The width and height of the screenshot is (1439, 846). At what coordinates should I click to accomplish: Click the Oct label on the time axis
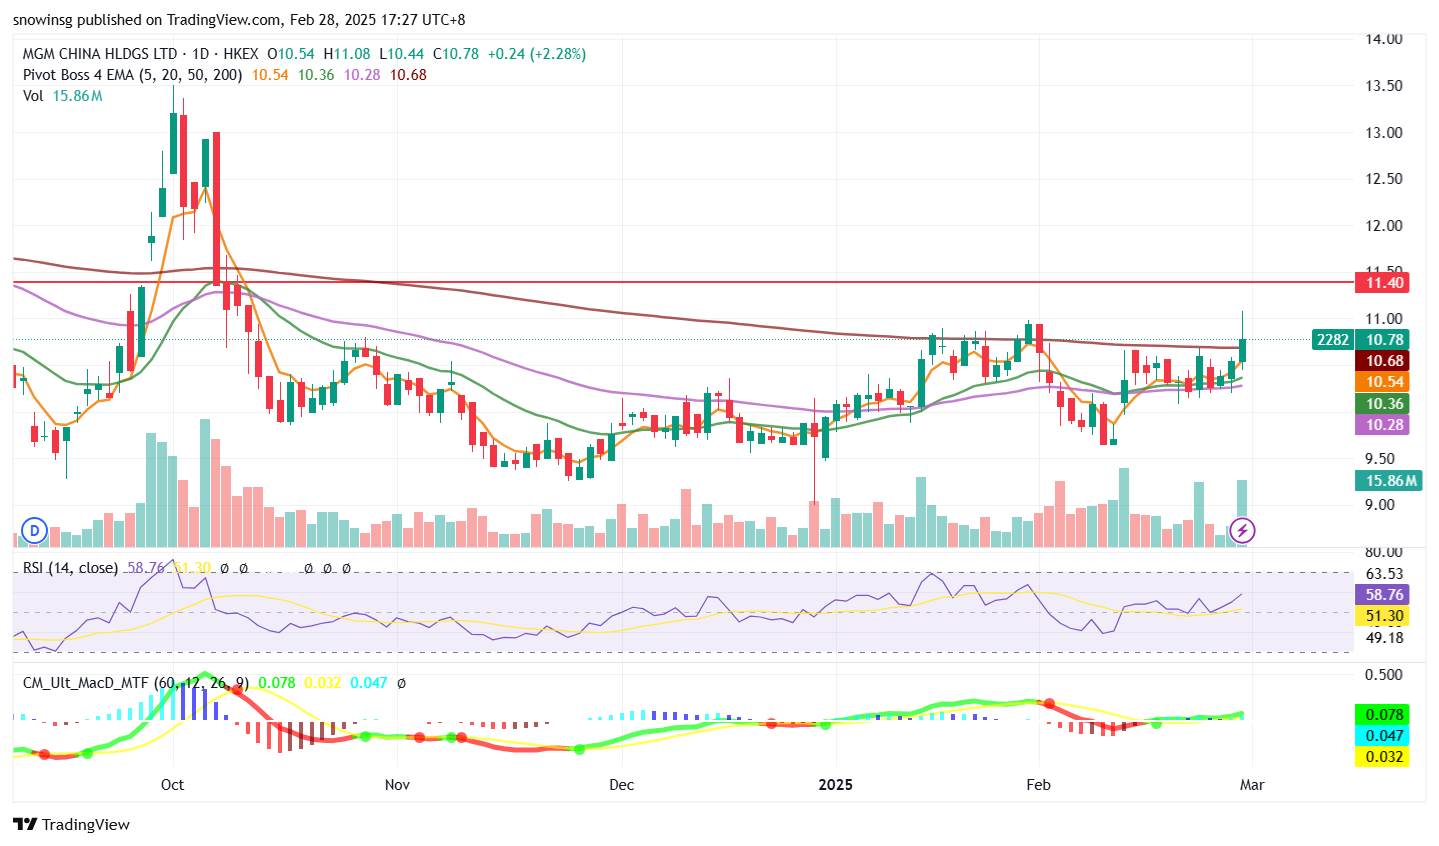[172, 785]
